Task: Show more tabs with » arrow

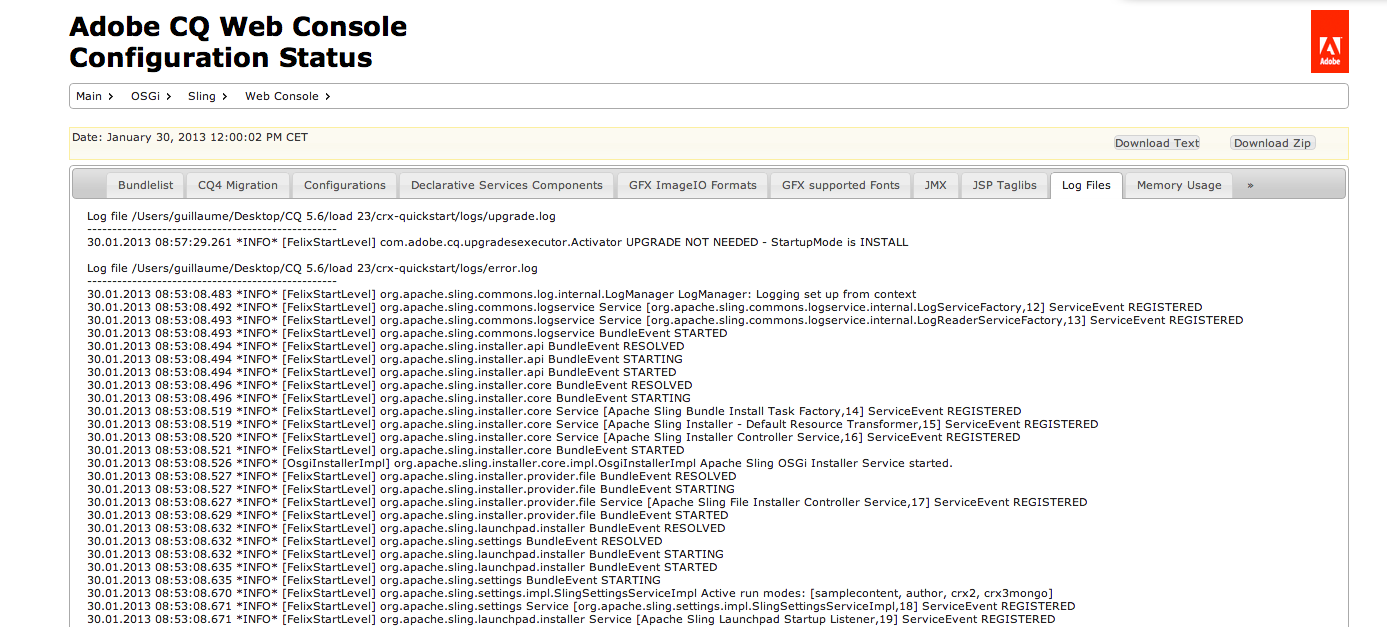Action: coord(1250,185)
